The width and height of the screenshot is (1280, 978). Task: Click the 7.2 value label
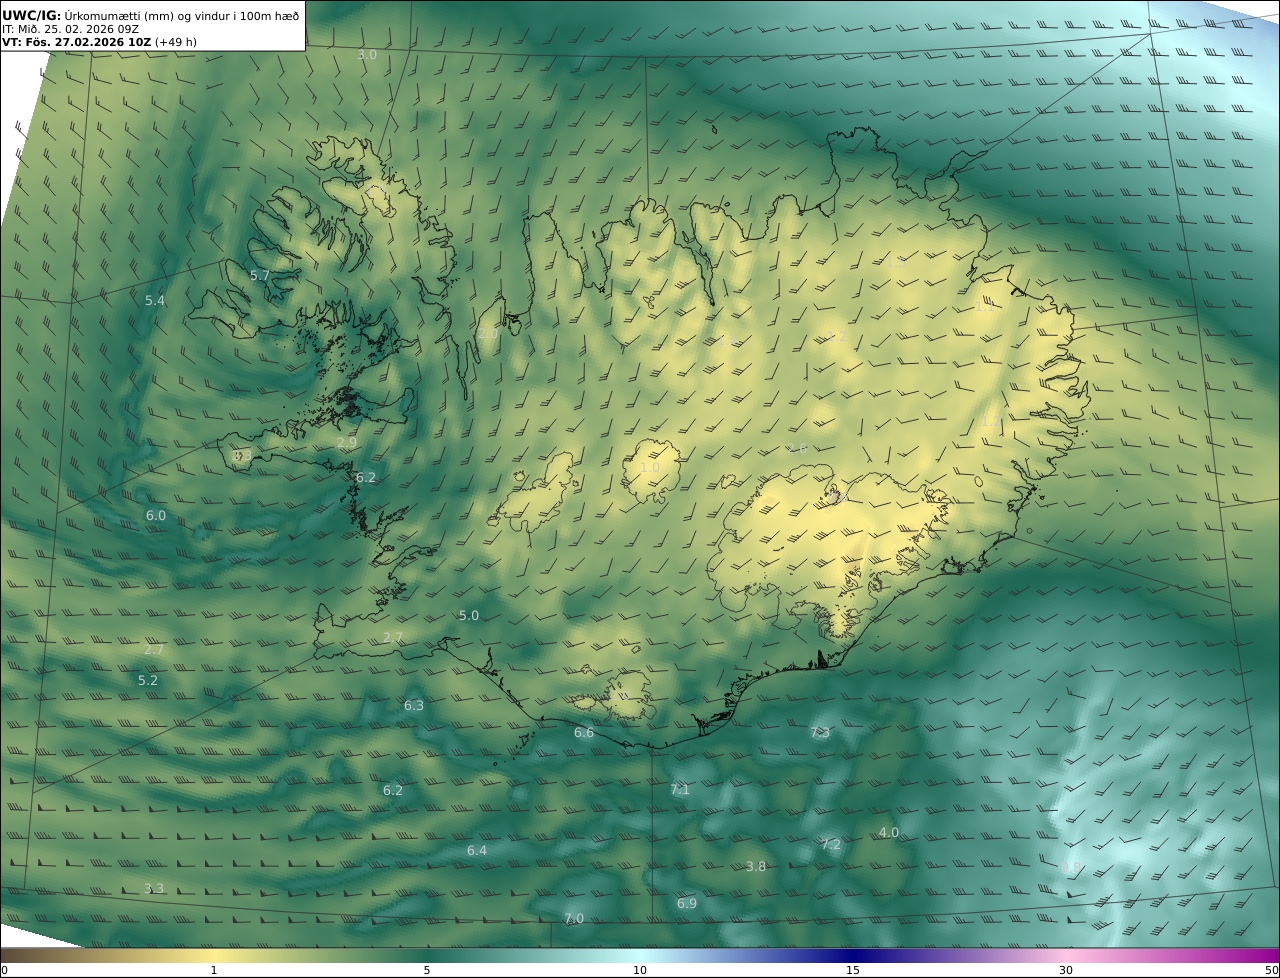(x=831, y=845)
